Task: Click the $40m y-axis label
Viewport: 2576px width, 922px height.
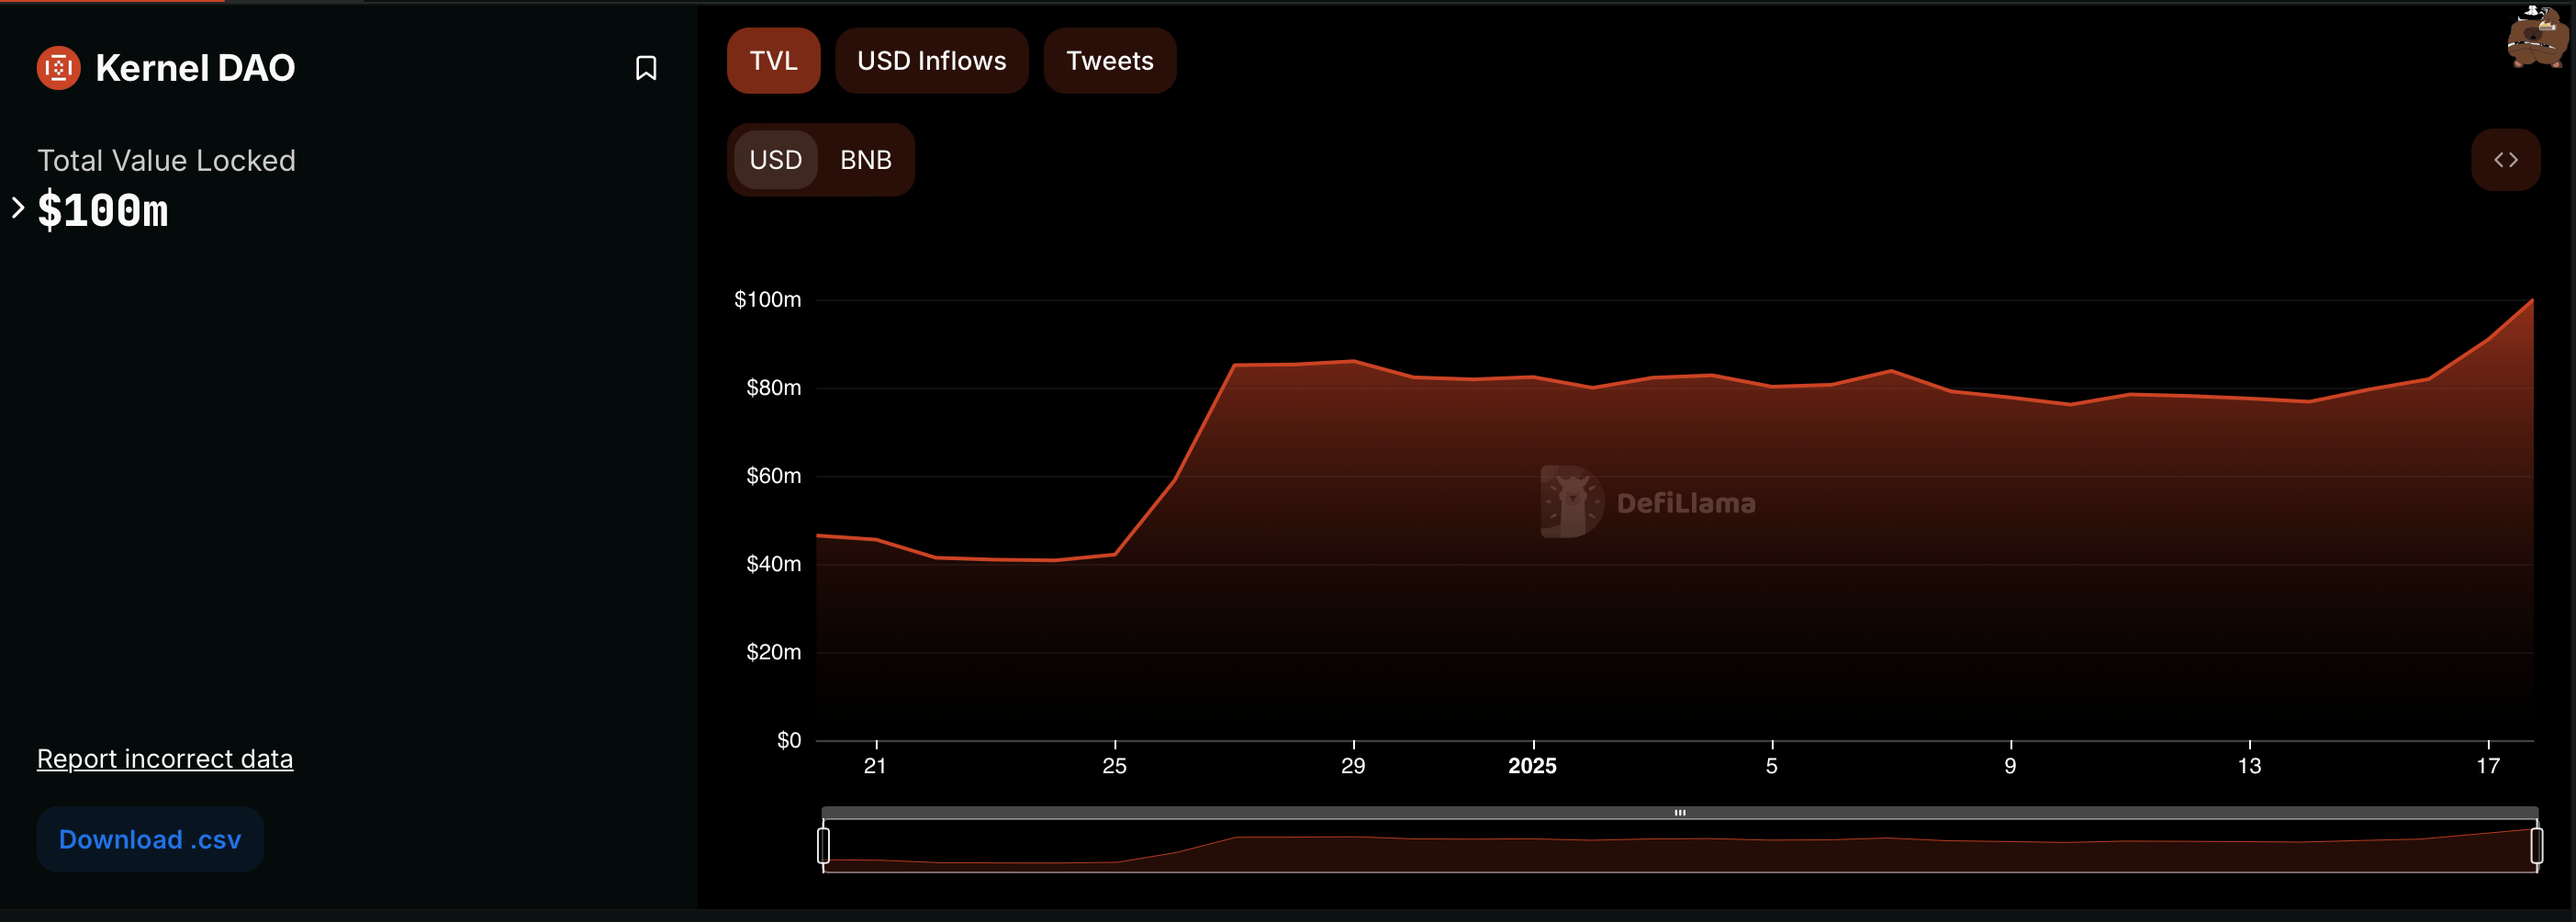Action: pos(773,564)
